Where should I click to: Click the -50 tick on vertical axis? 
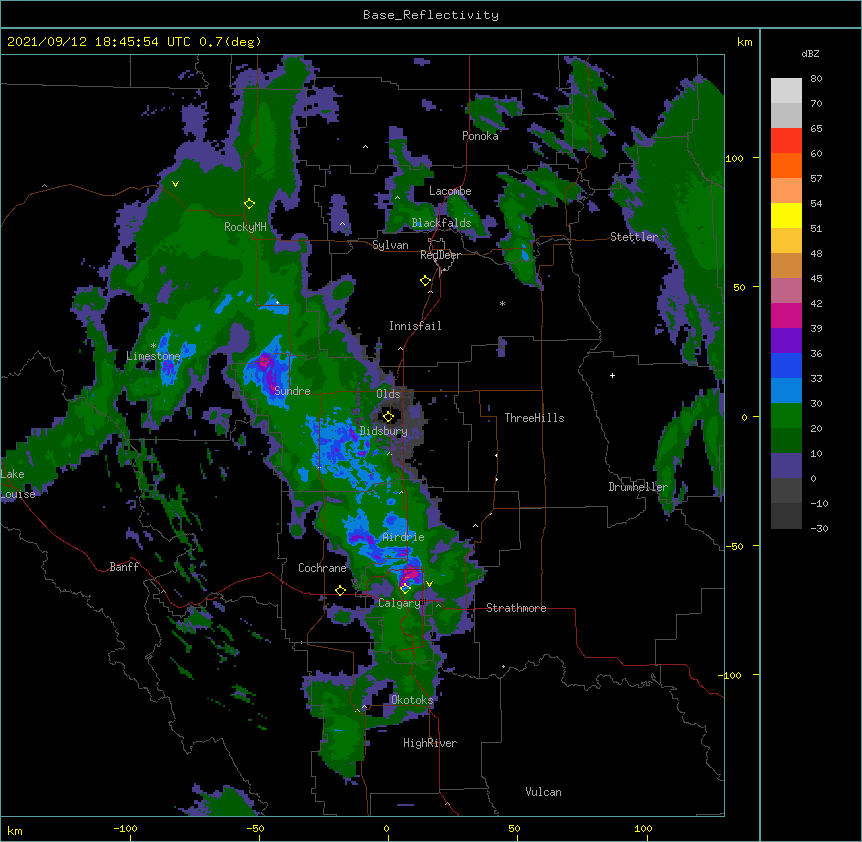[734, 546]
